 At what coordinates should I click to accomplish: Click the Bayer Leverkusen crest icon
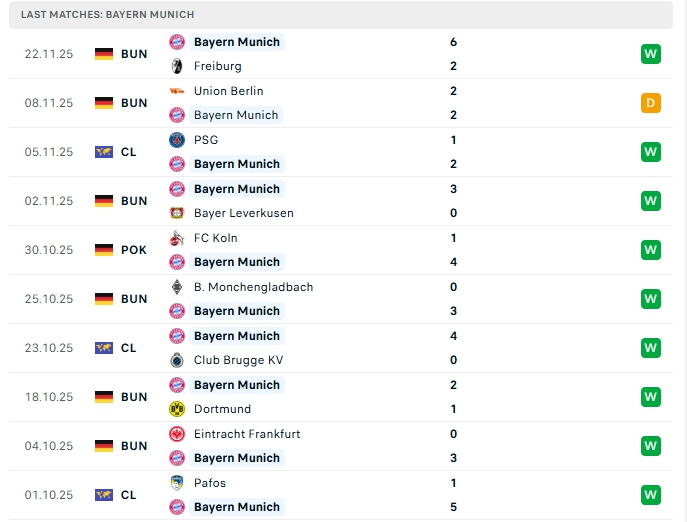[x=177, y=213]
